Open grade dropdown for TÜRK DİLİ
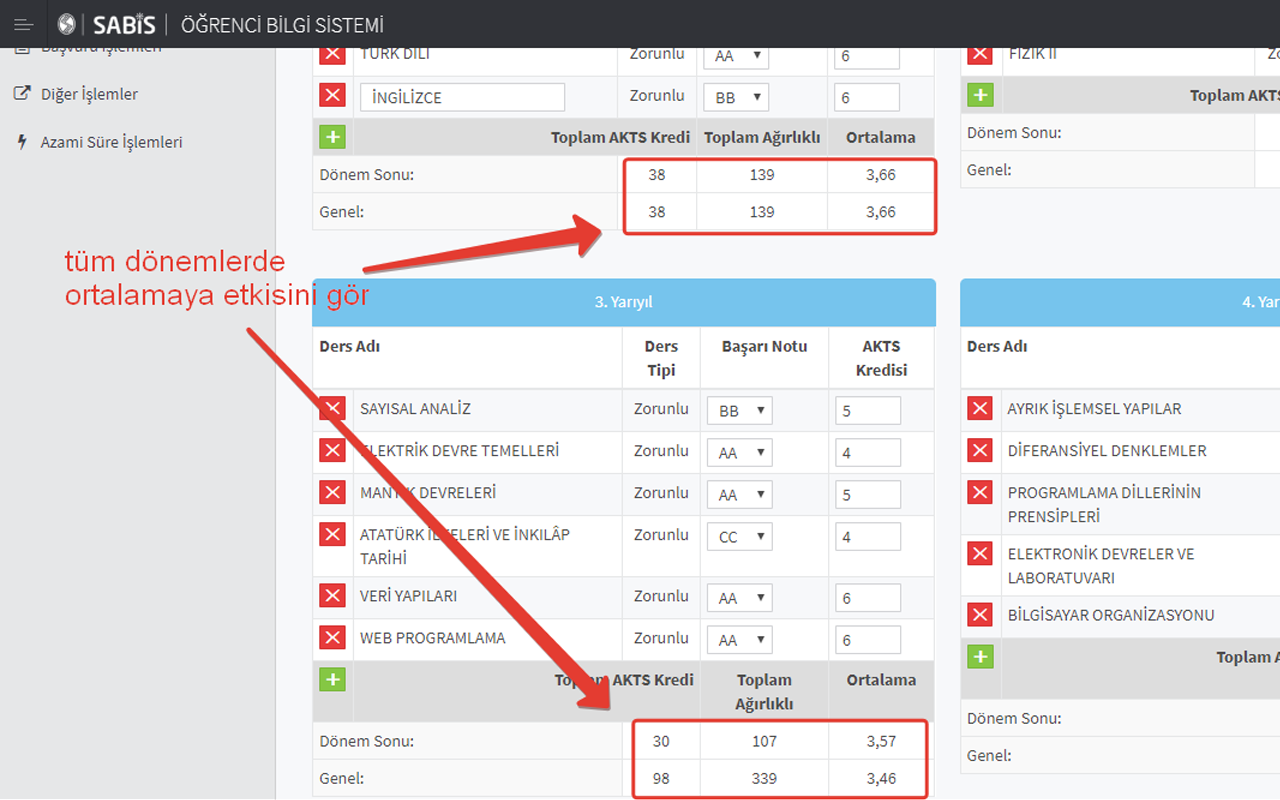 [x=736, y=57]
